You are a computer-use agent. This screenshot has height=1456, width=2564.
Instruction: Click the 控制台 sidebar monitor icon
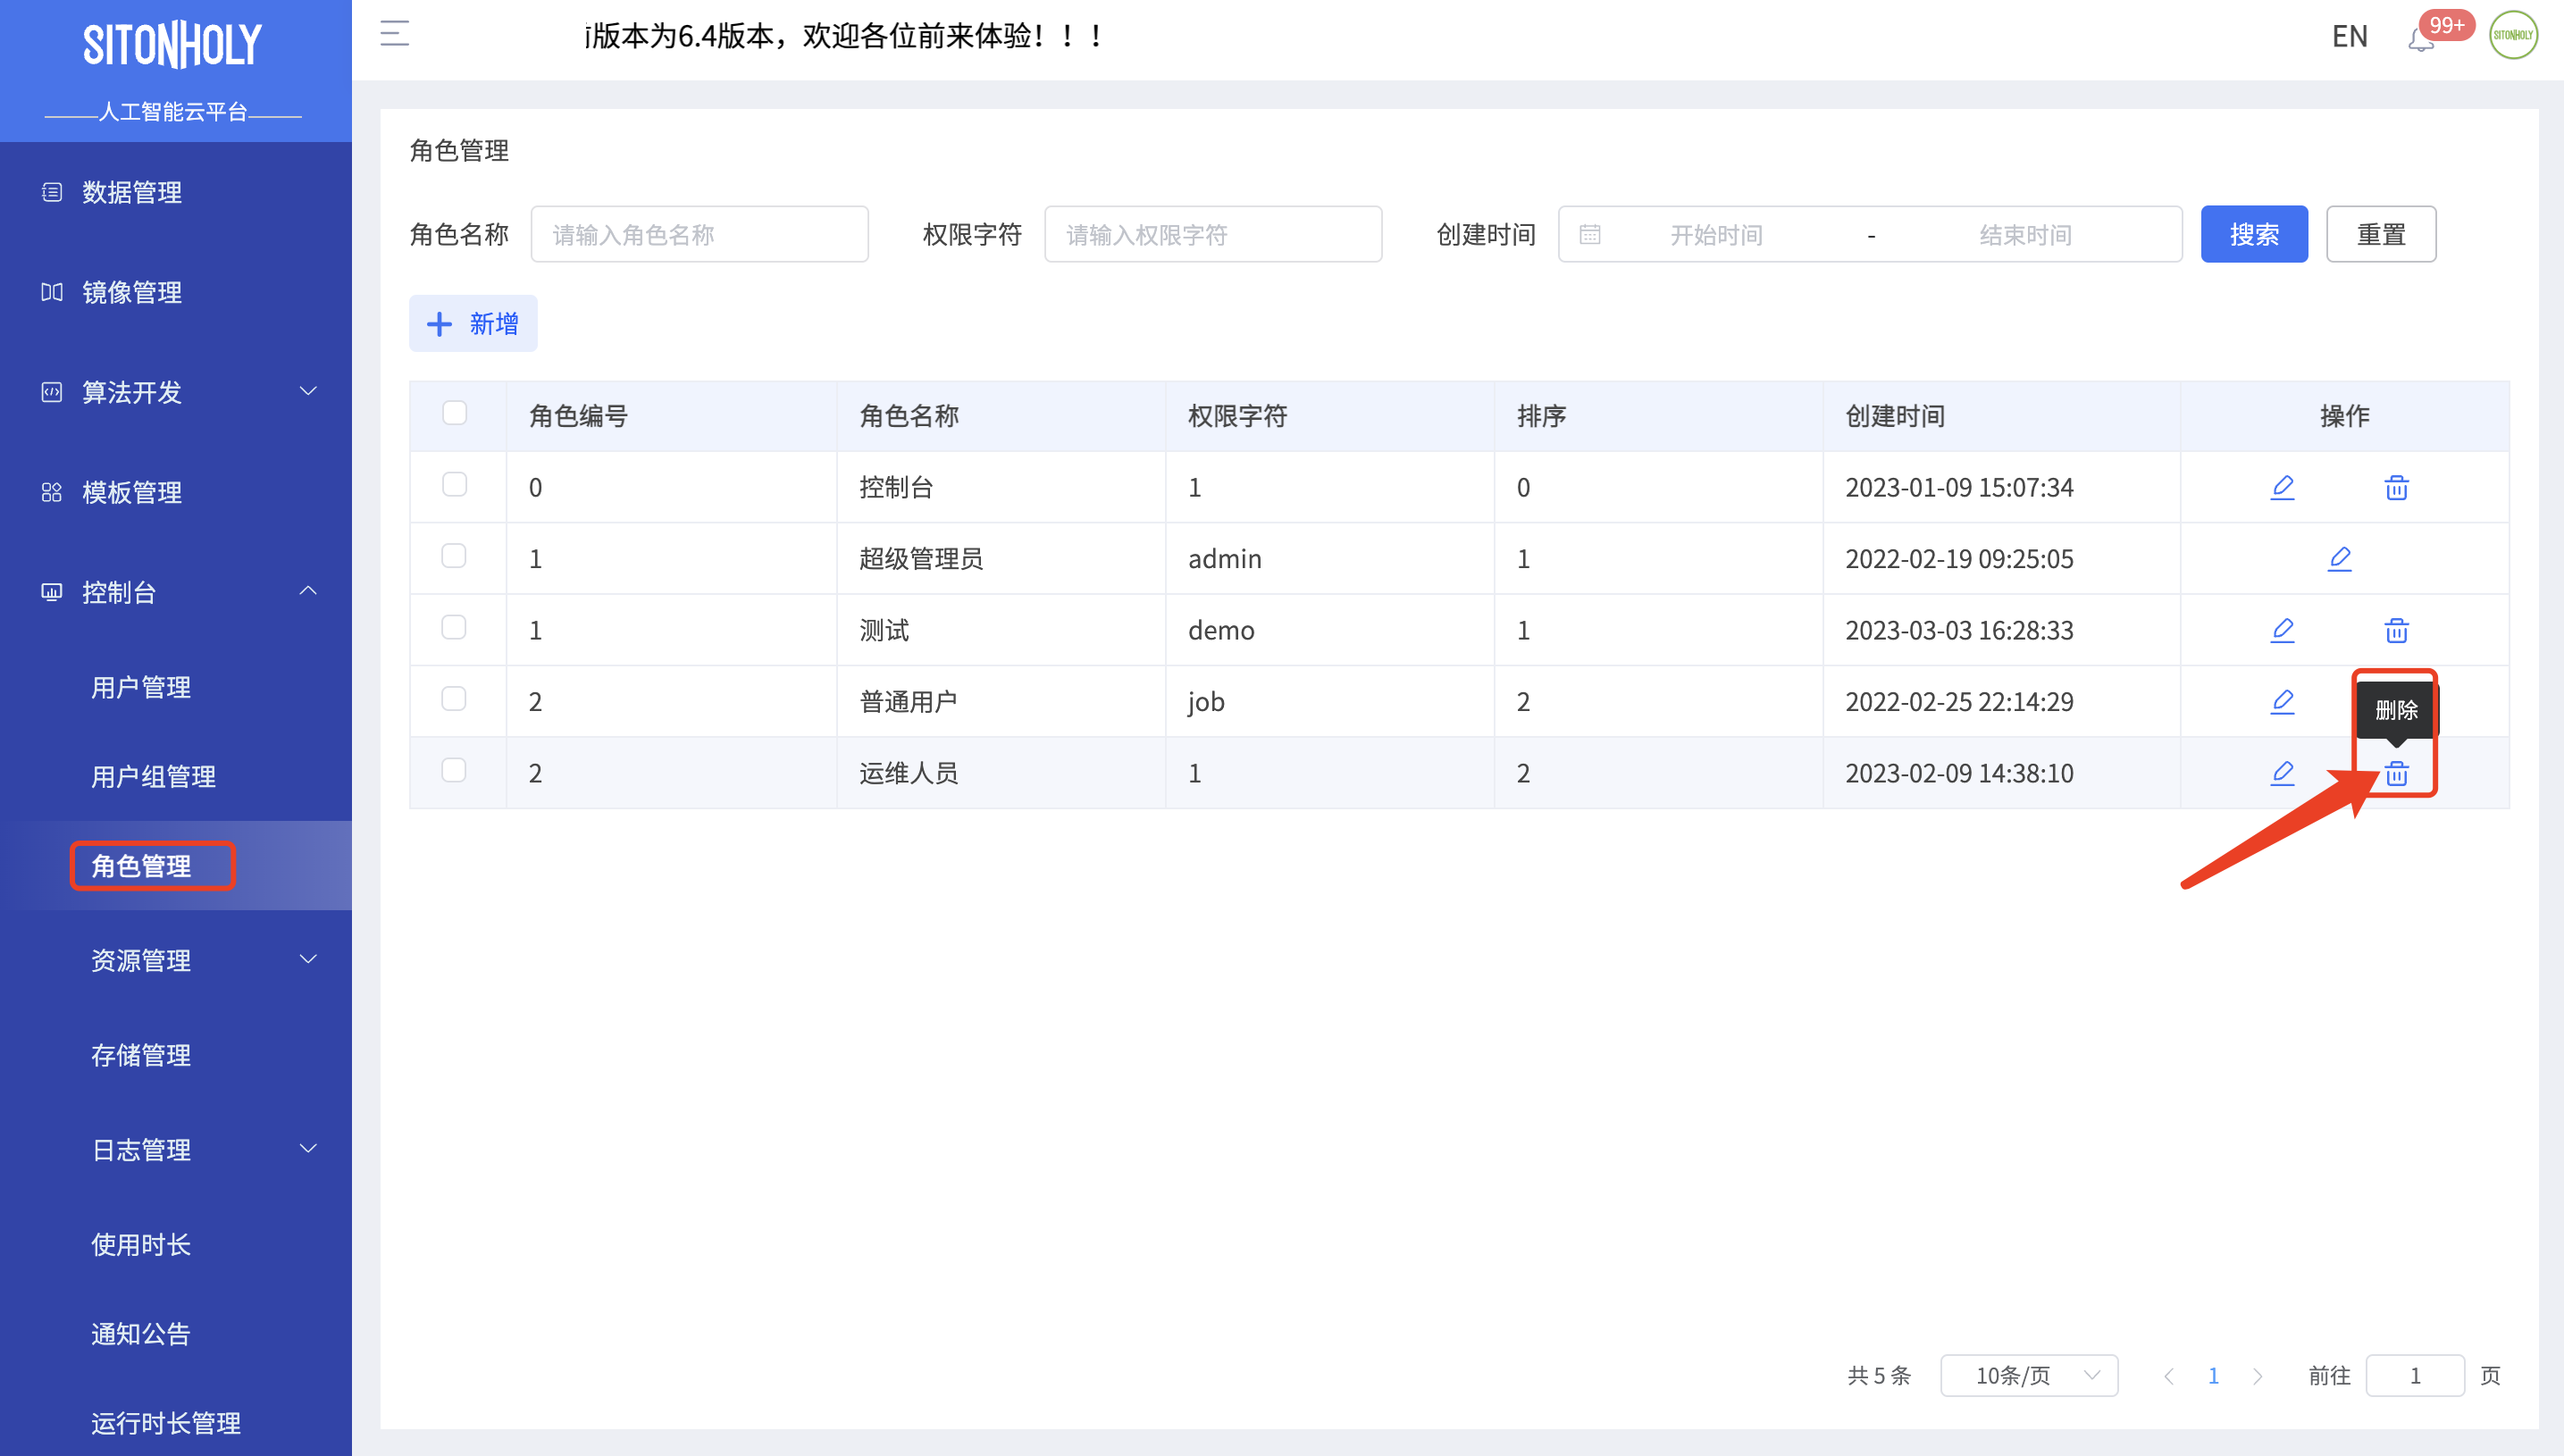(x=52, y=592)
